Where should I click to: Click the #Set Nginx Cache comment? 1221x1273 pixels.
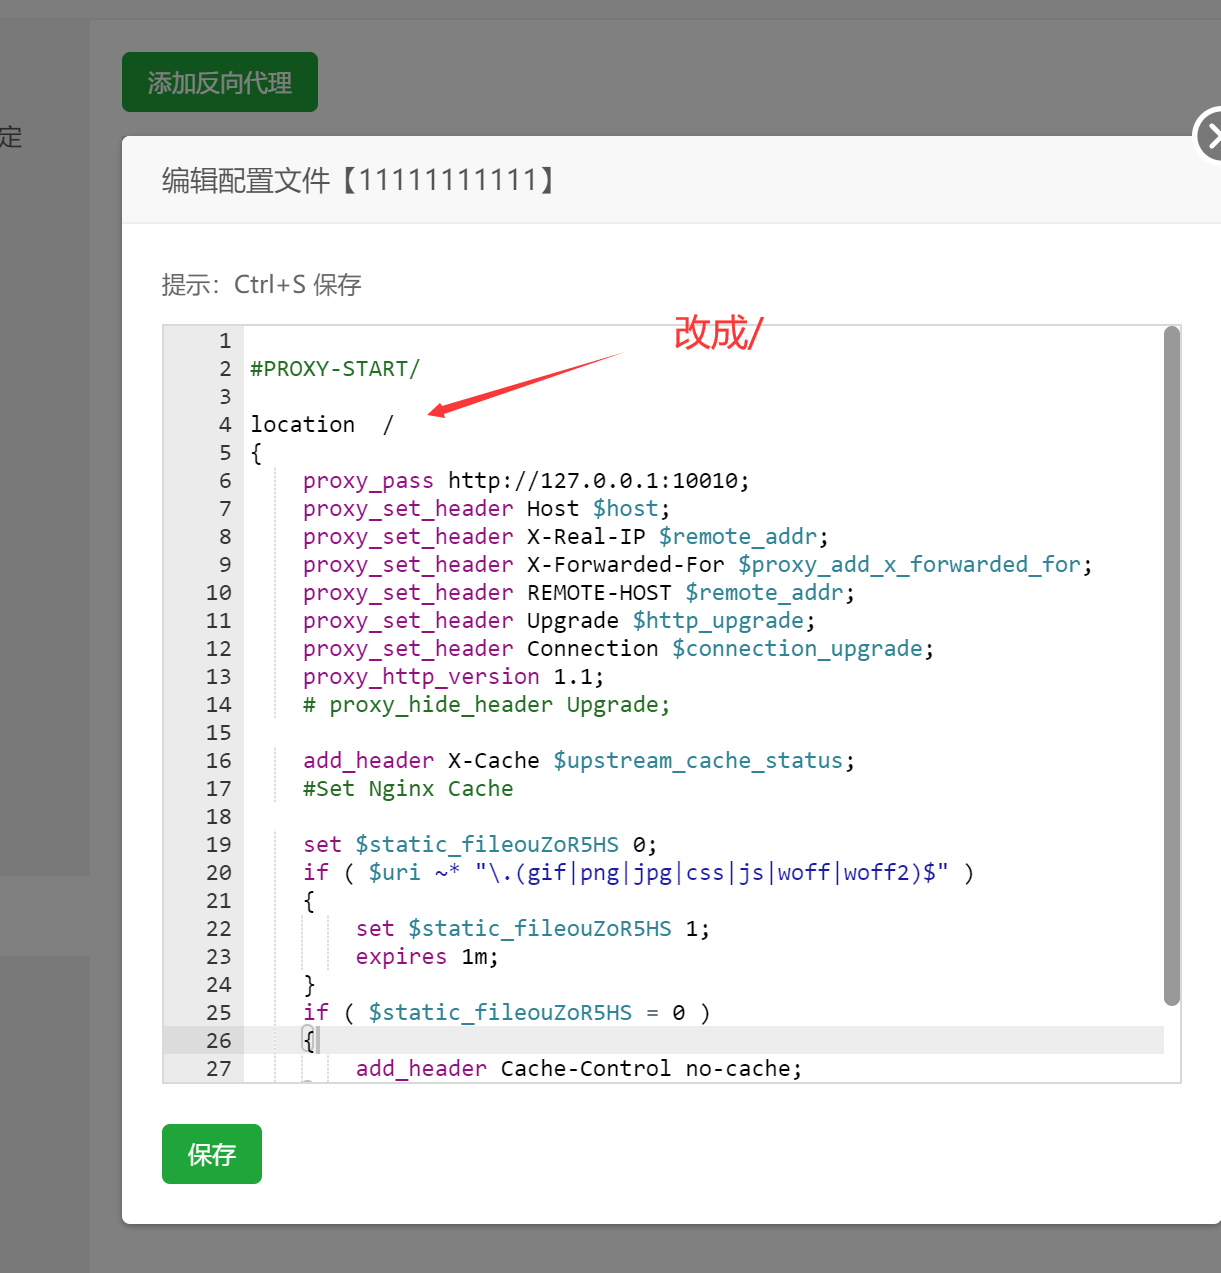pyautogui.click(x=408, y=789)
